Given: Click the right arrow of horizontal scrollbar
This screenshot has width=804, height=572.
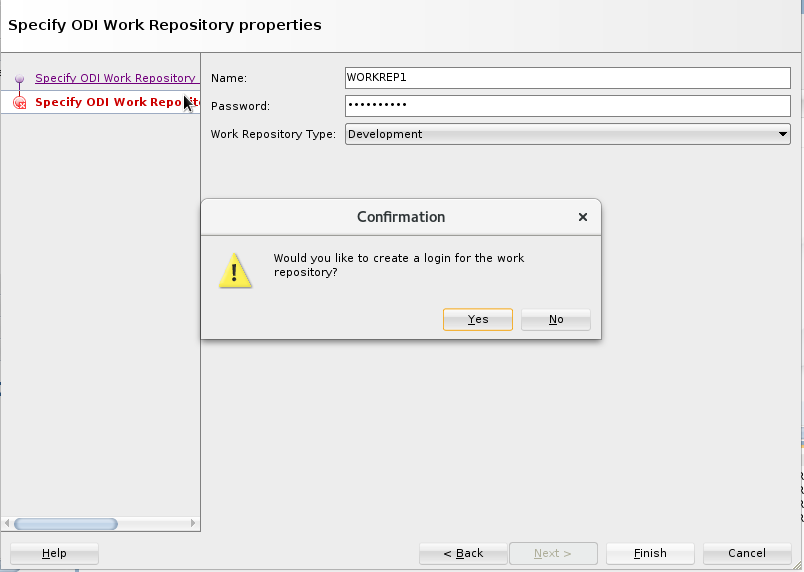Looking at the screenshot, I should click(193, 523).
